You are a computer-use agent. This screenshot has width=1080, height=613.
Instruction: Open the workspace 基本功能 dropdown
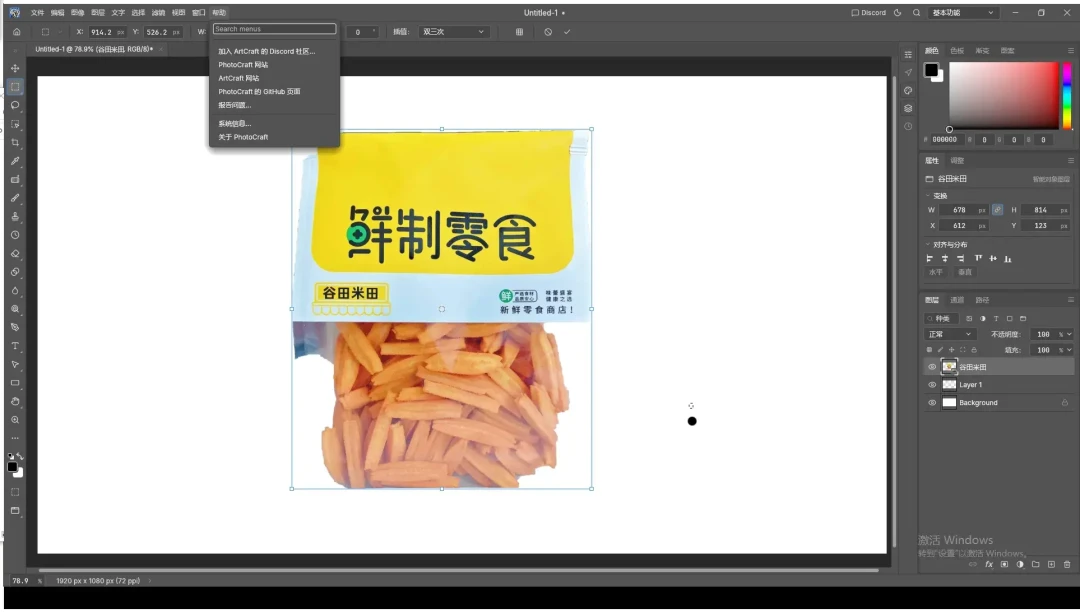(x=963, y=12)
